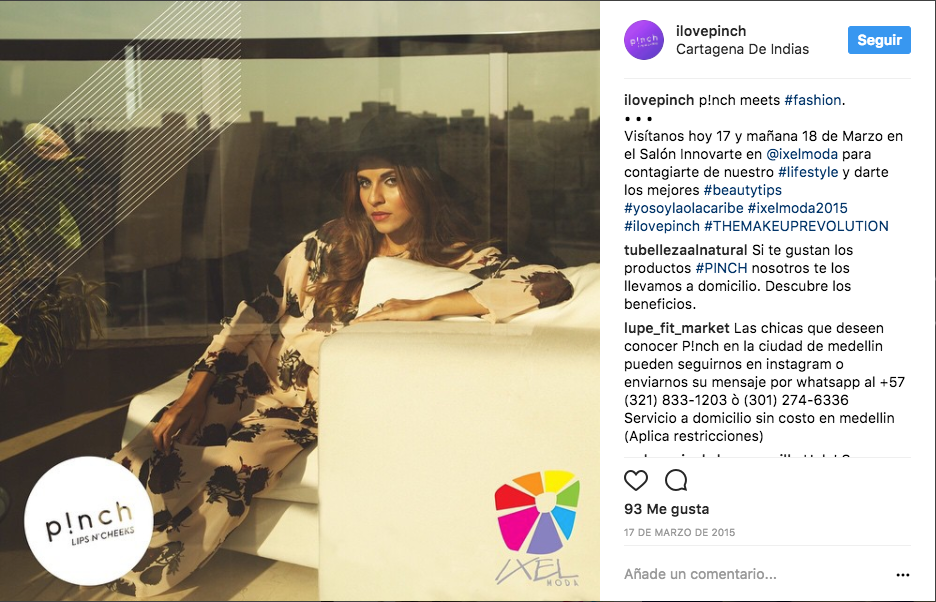Open the three-dots more options menu
936x602 pixels.
click(903, 575)
